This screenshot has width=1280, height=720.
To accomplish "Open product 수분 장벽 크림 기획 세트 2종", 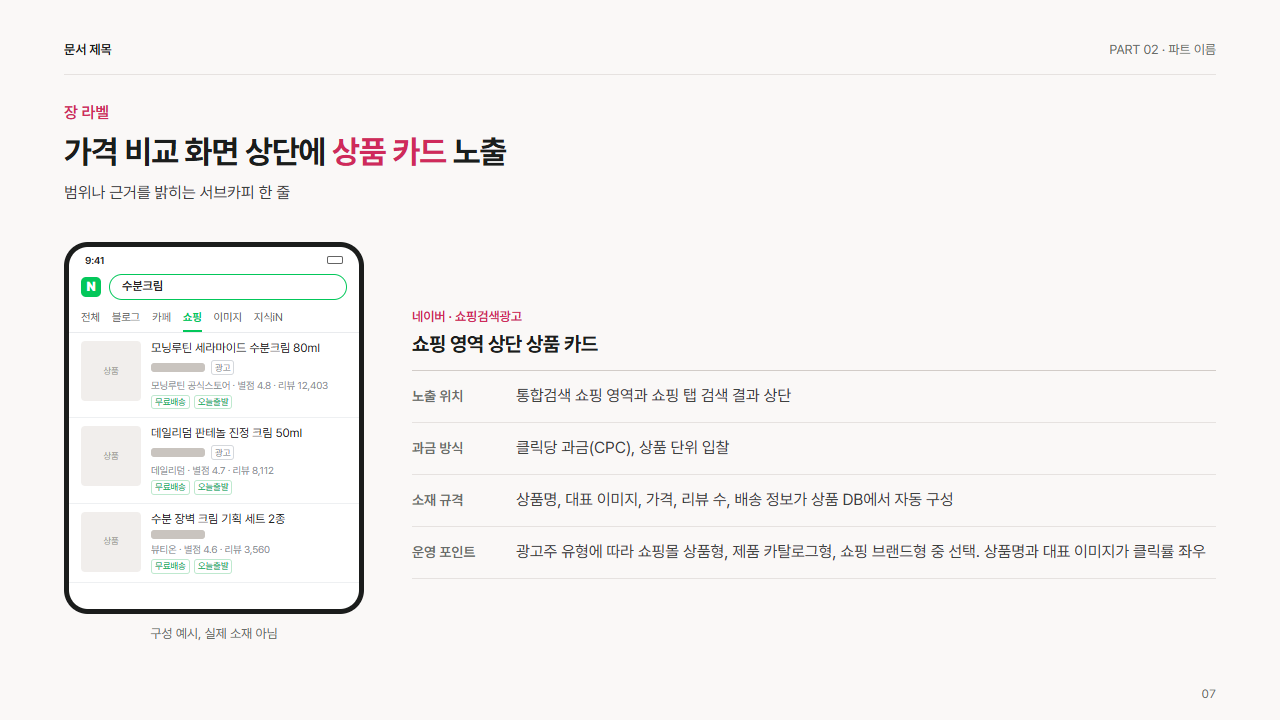I will tap(218, 519).
